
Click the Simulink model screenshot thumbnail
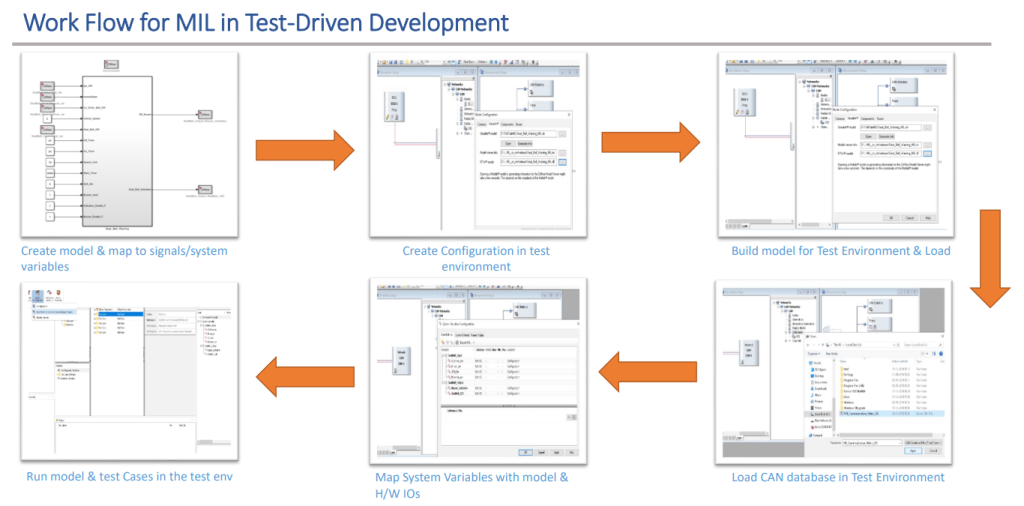[x=129, y=146]
